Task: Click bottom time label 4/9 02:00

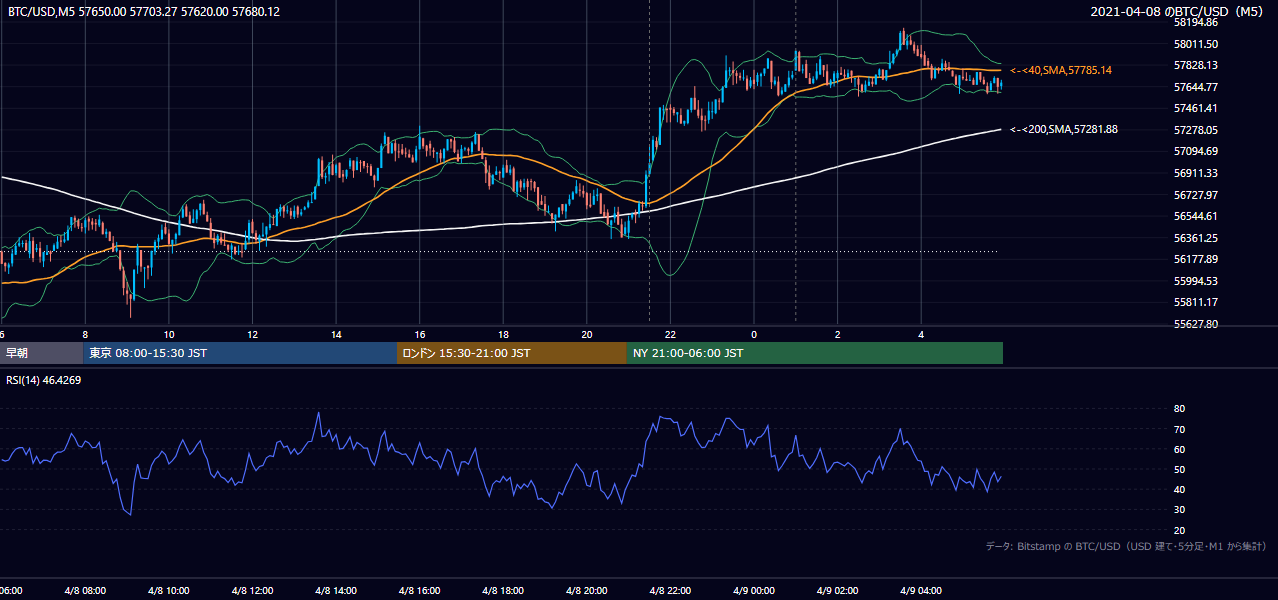Action: 838,591
